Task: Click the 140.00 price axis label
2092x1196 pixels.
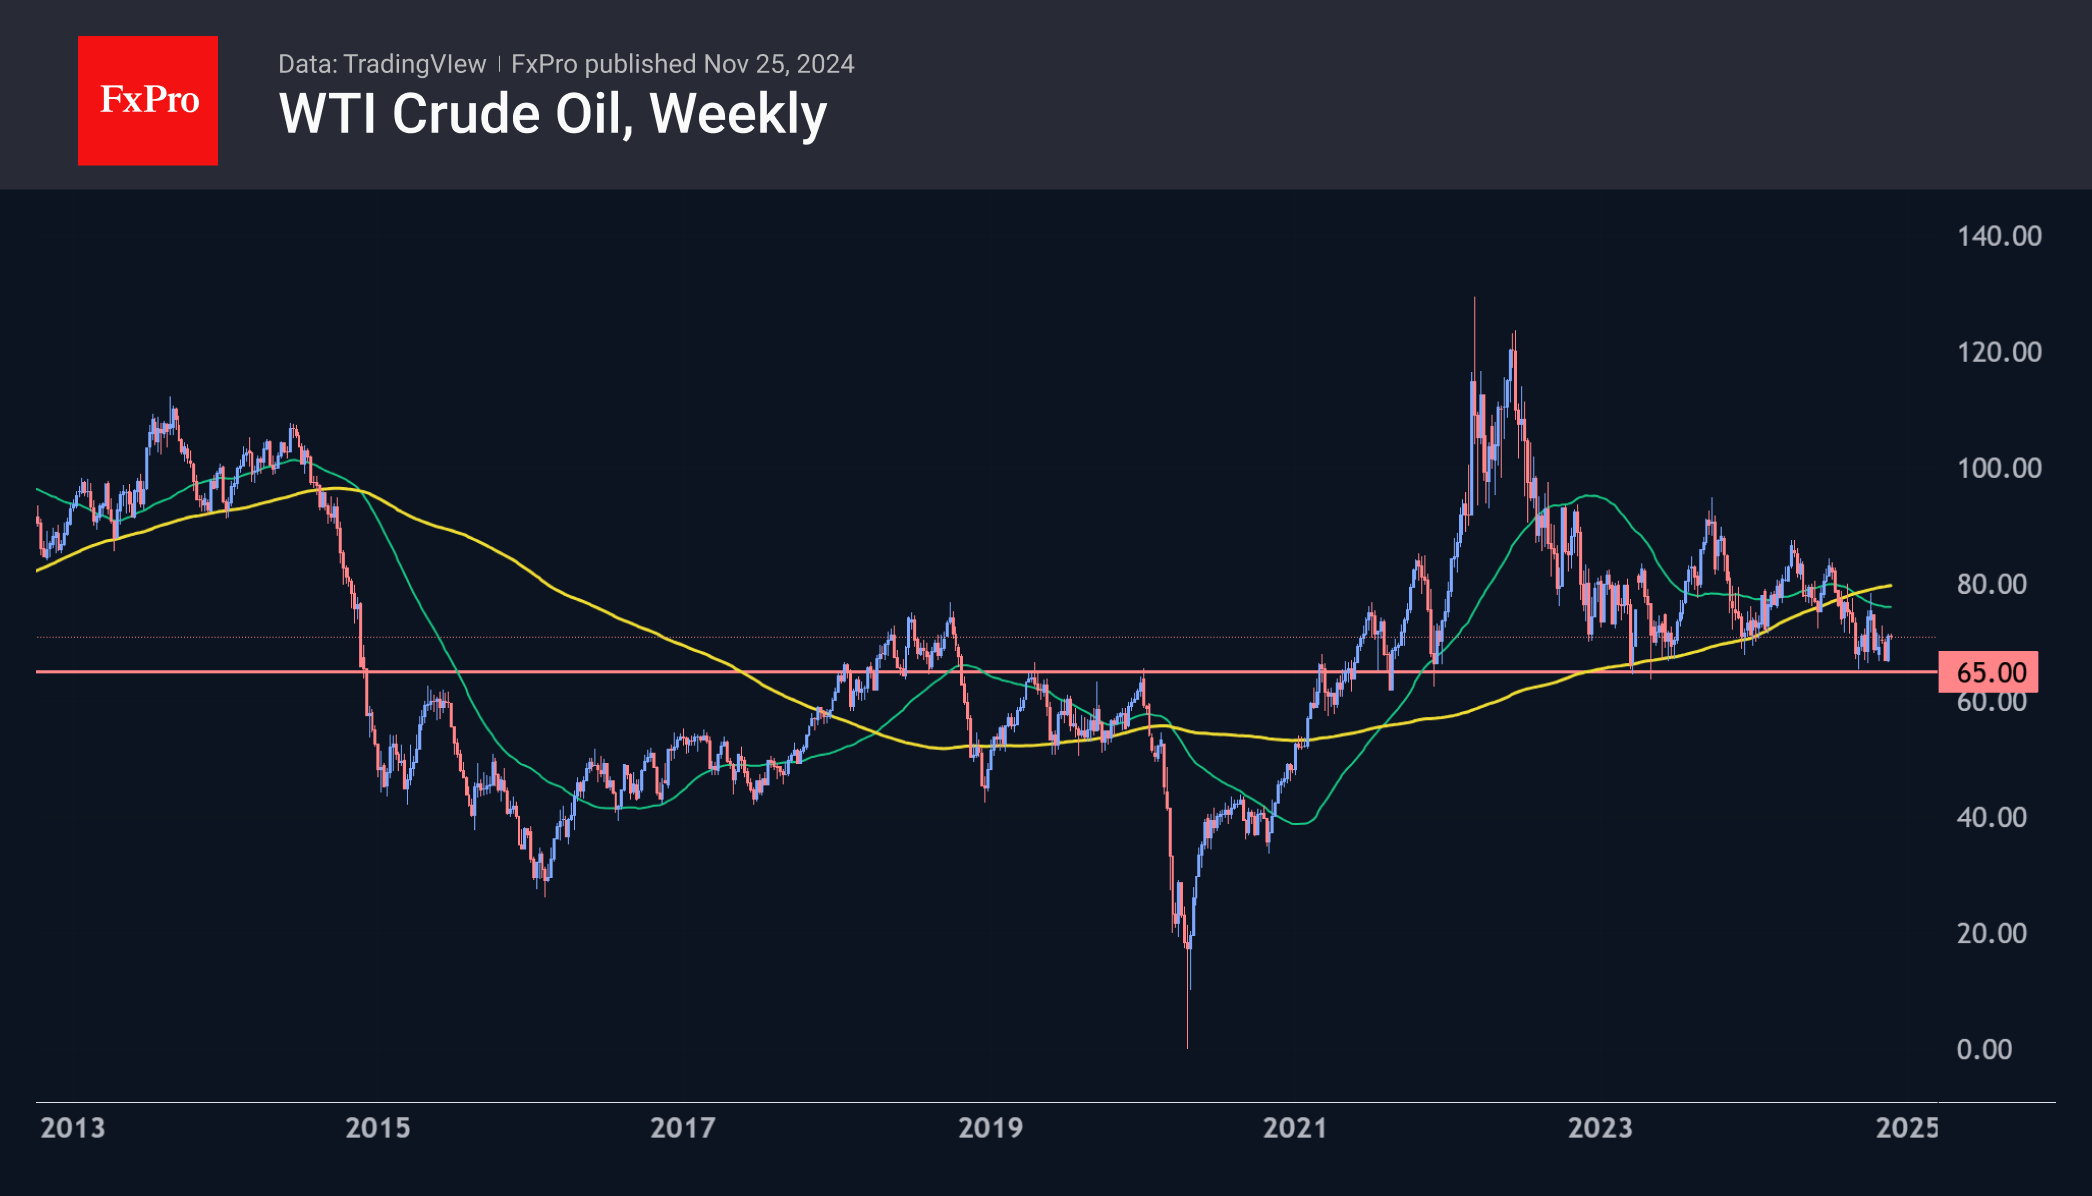Action: [x=1999, y=236]
